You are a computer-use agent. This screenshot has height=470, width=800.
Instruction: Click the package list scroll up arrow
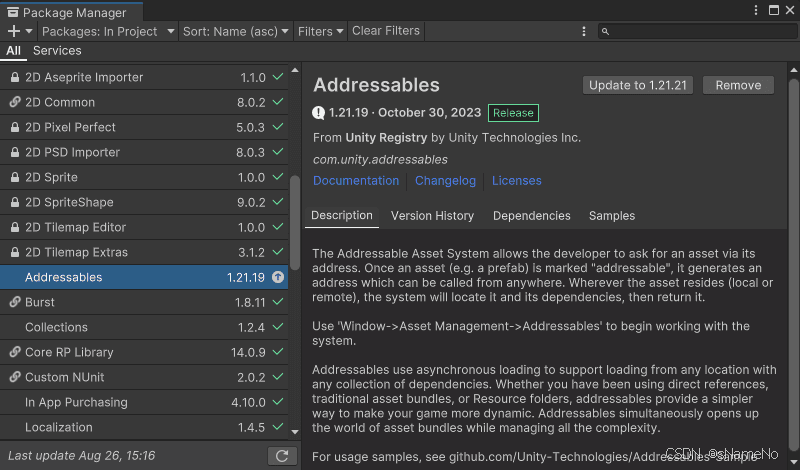295,70
